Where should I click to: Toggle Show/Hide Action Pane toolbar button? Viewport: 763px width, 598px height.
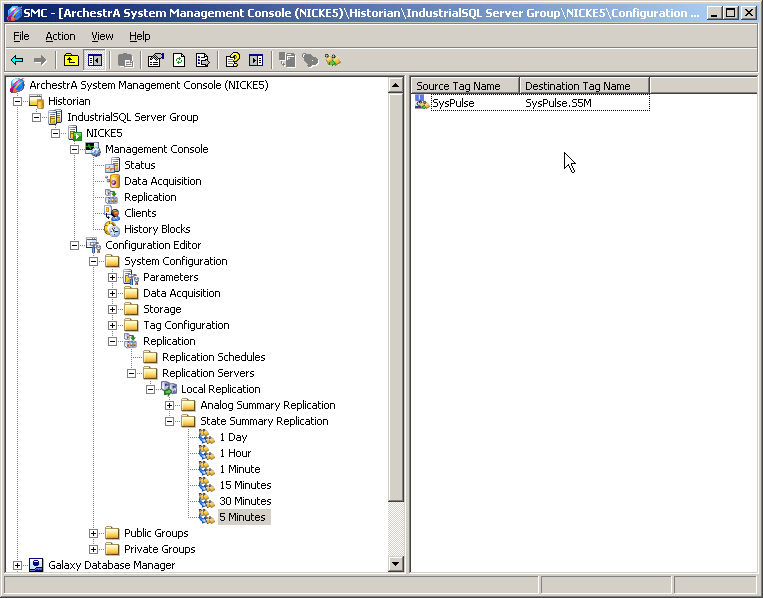[256, 60]
